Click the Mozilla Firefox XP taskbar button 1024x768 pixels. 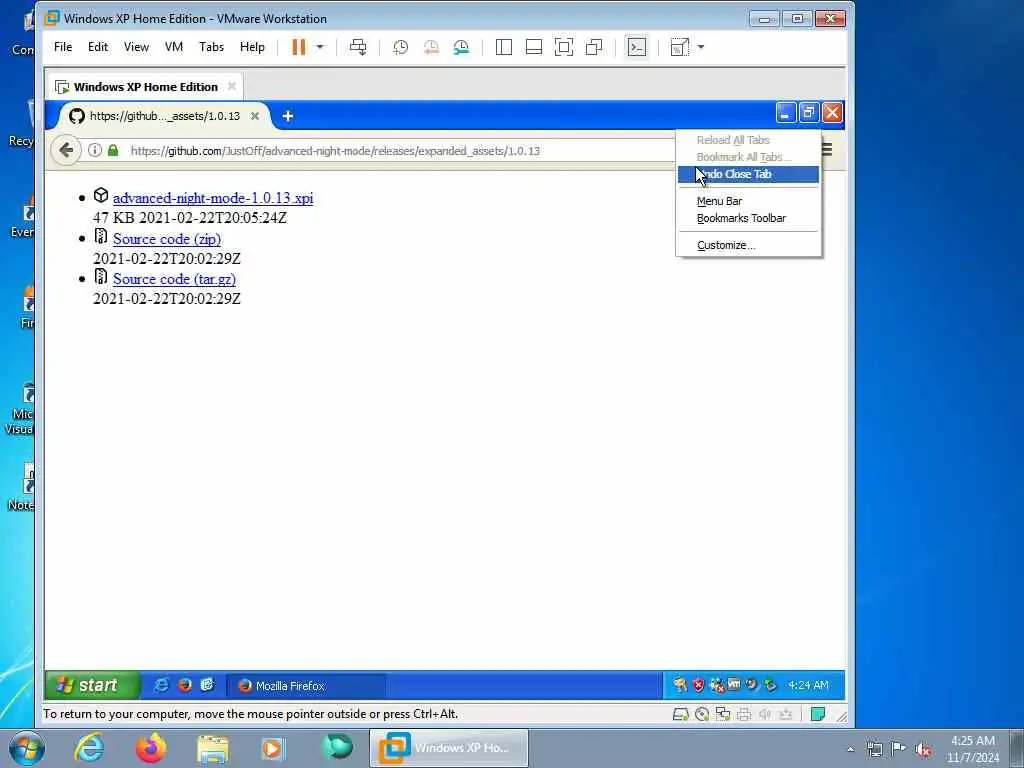pos(306,686)
